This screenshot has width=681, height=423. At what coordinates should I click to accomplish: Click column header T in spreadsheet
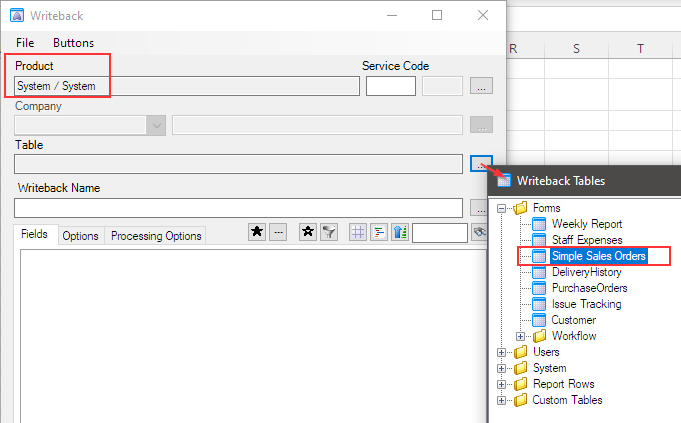(640, 49)
